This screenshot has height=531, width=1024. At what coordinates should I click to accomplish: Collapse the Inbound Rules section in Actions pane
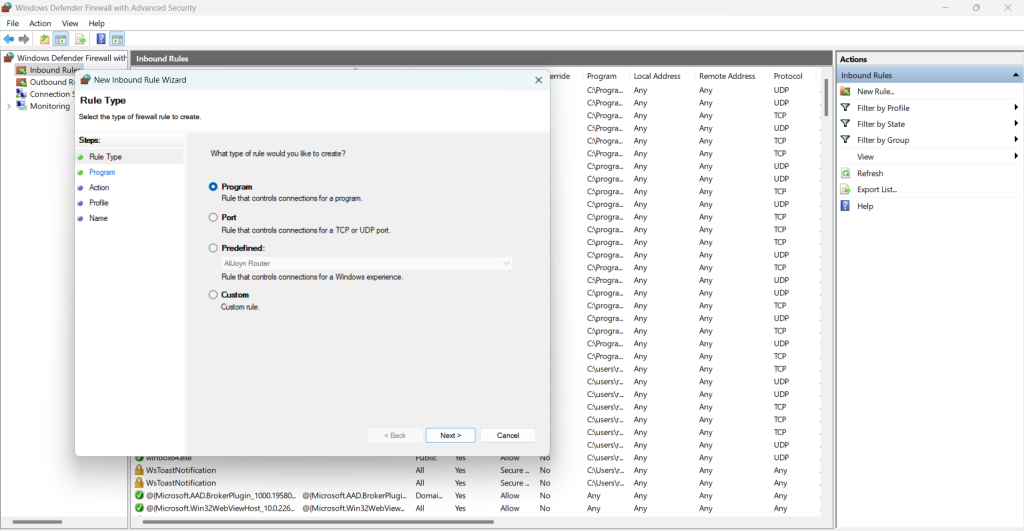(1016, 75)
